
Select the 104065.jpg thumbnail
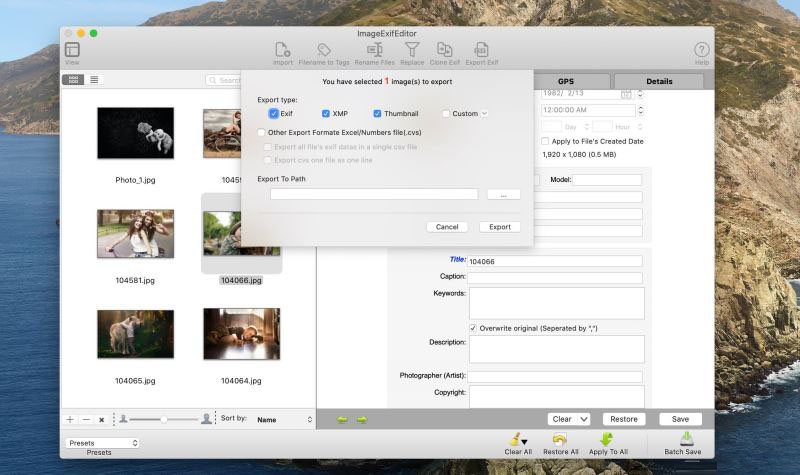135,334
